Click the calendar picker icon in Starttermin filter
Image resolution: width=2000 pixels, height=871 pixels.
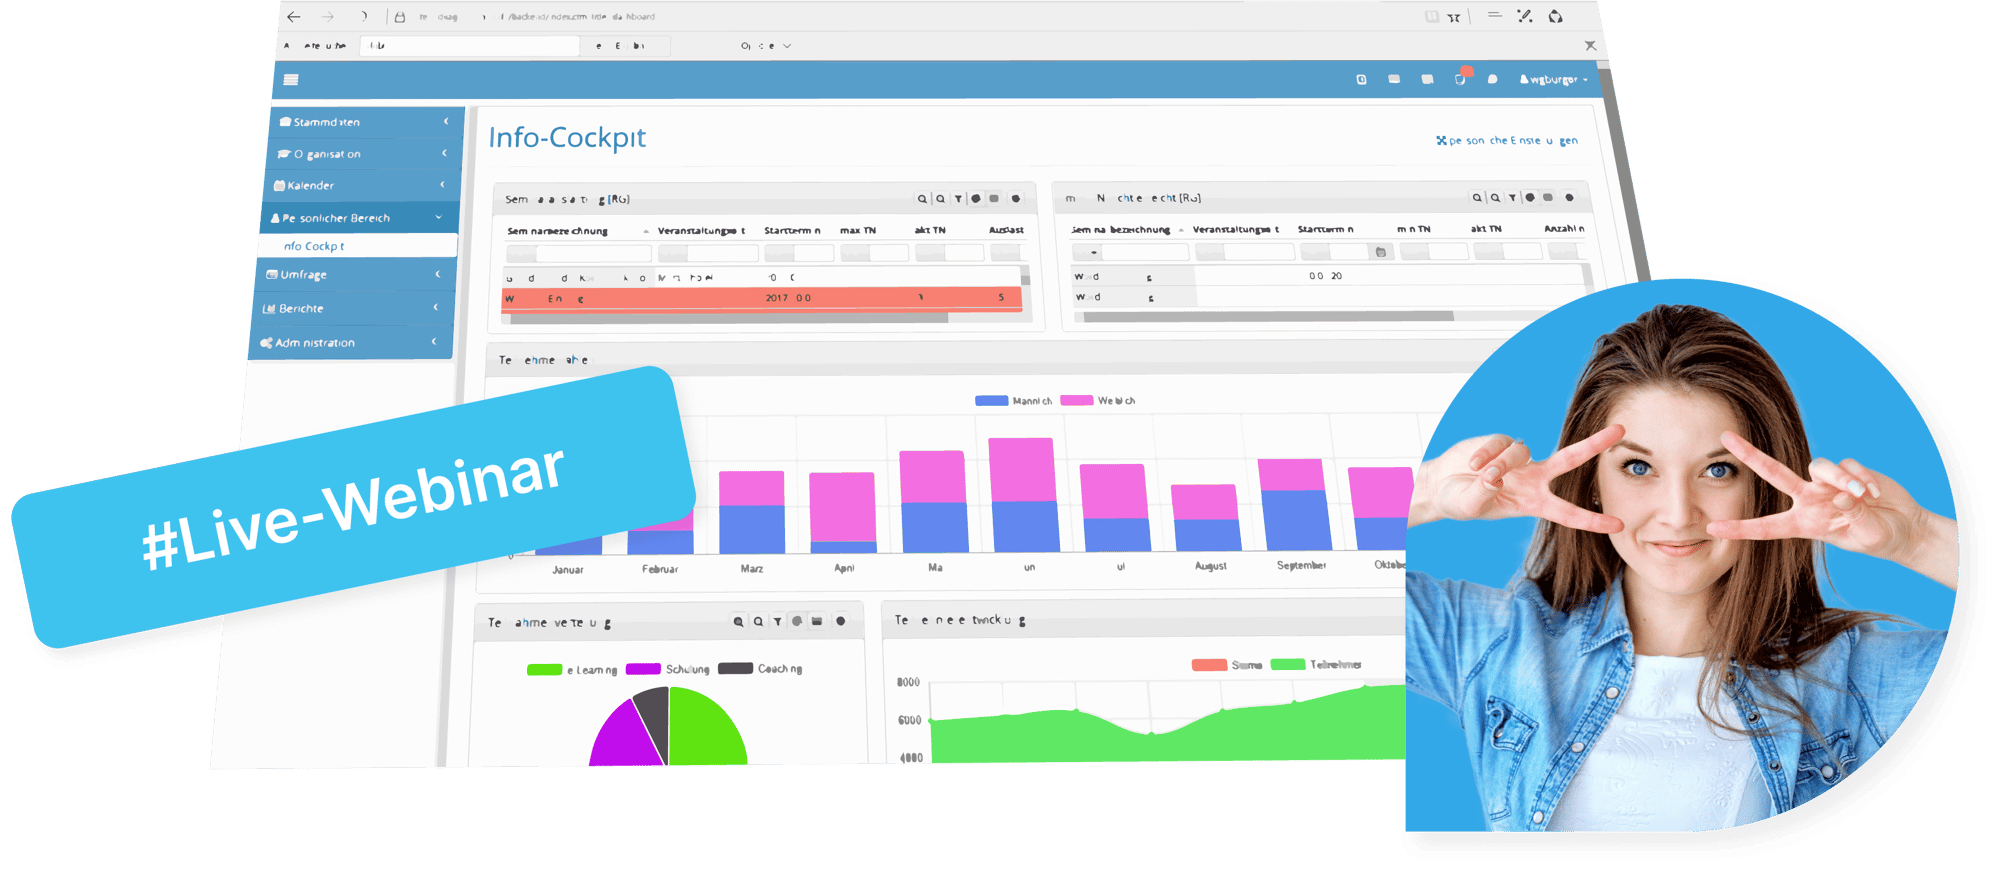click(1381, 252)
